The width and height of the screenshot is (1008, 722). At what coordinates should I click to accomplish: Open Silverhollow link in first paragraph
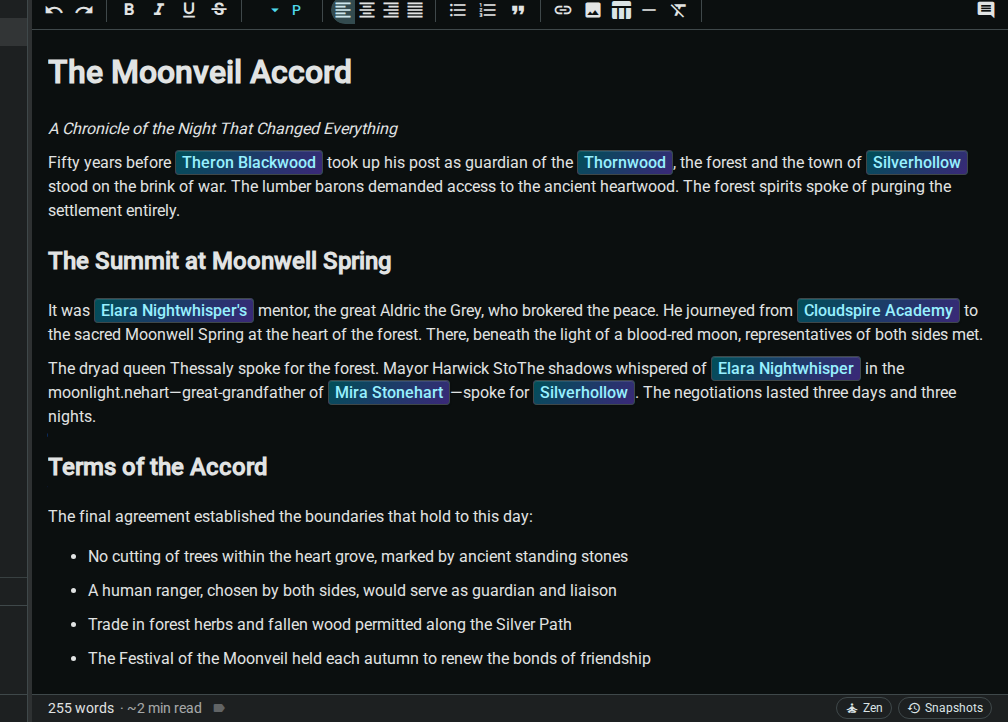pos(917,162)
